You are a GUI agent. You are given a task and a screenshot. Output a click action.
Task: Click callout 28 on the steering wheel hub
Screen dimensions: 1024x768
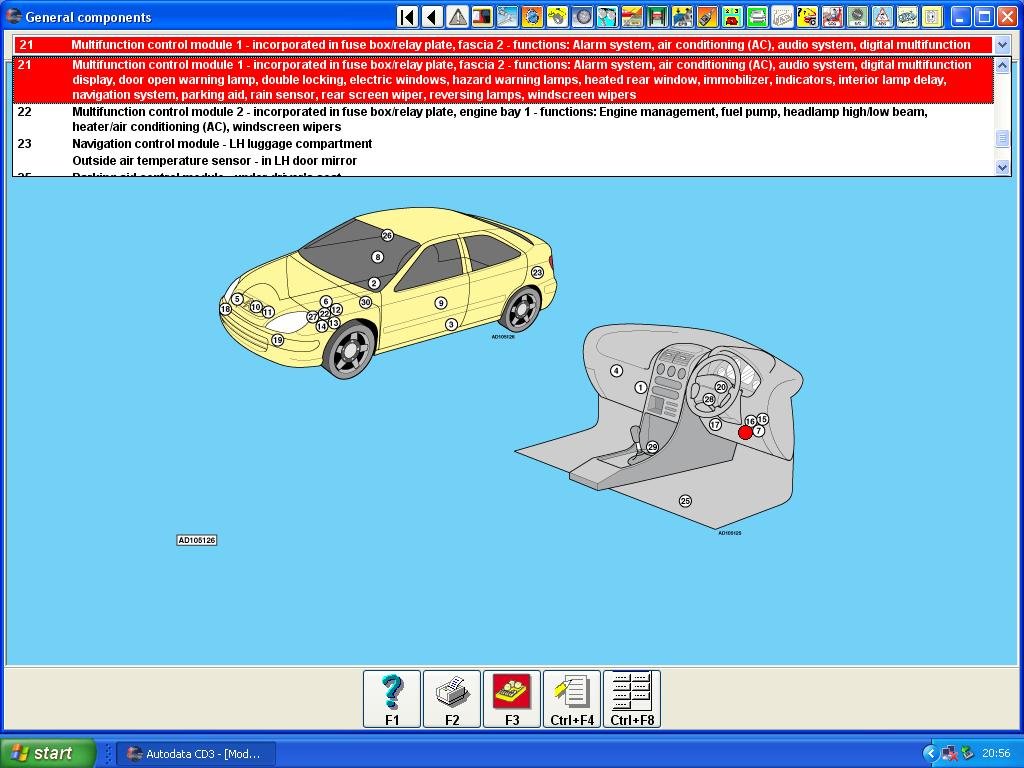click(709, 400)
